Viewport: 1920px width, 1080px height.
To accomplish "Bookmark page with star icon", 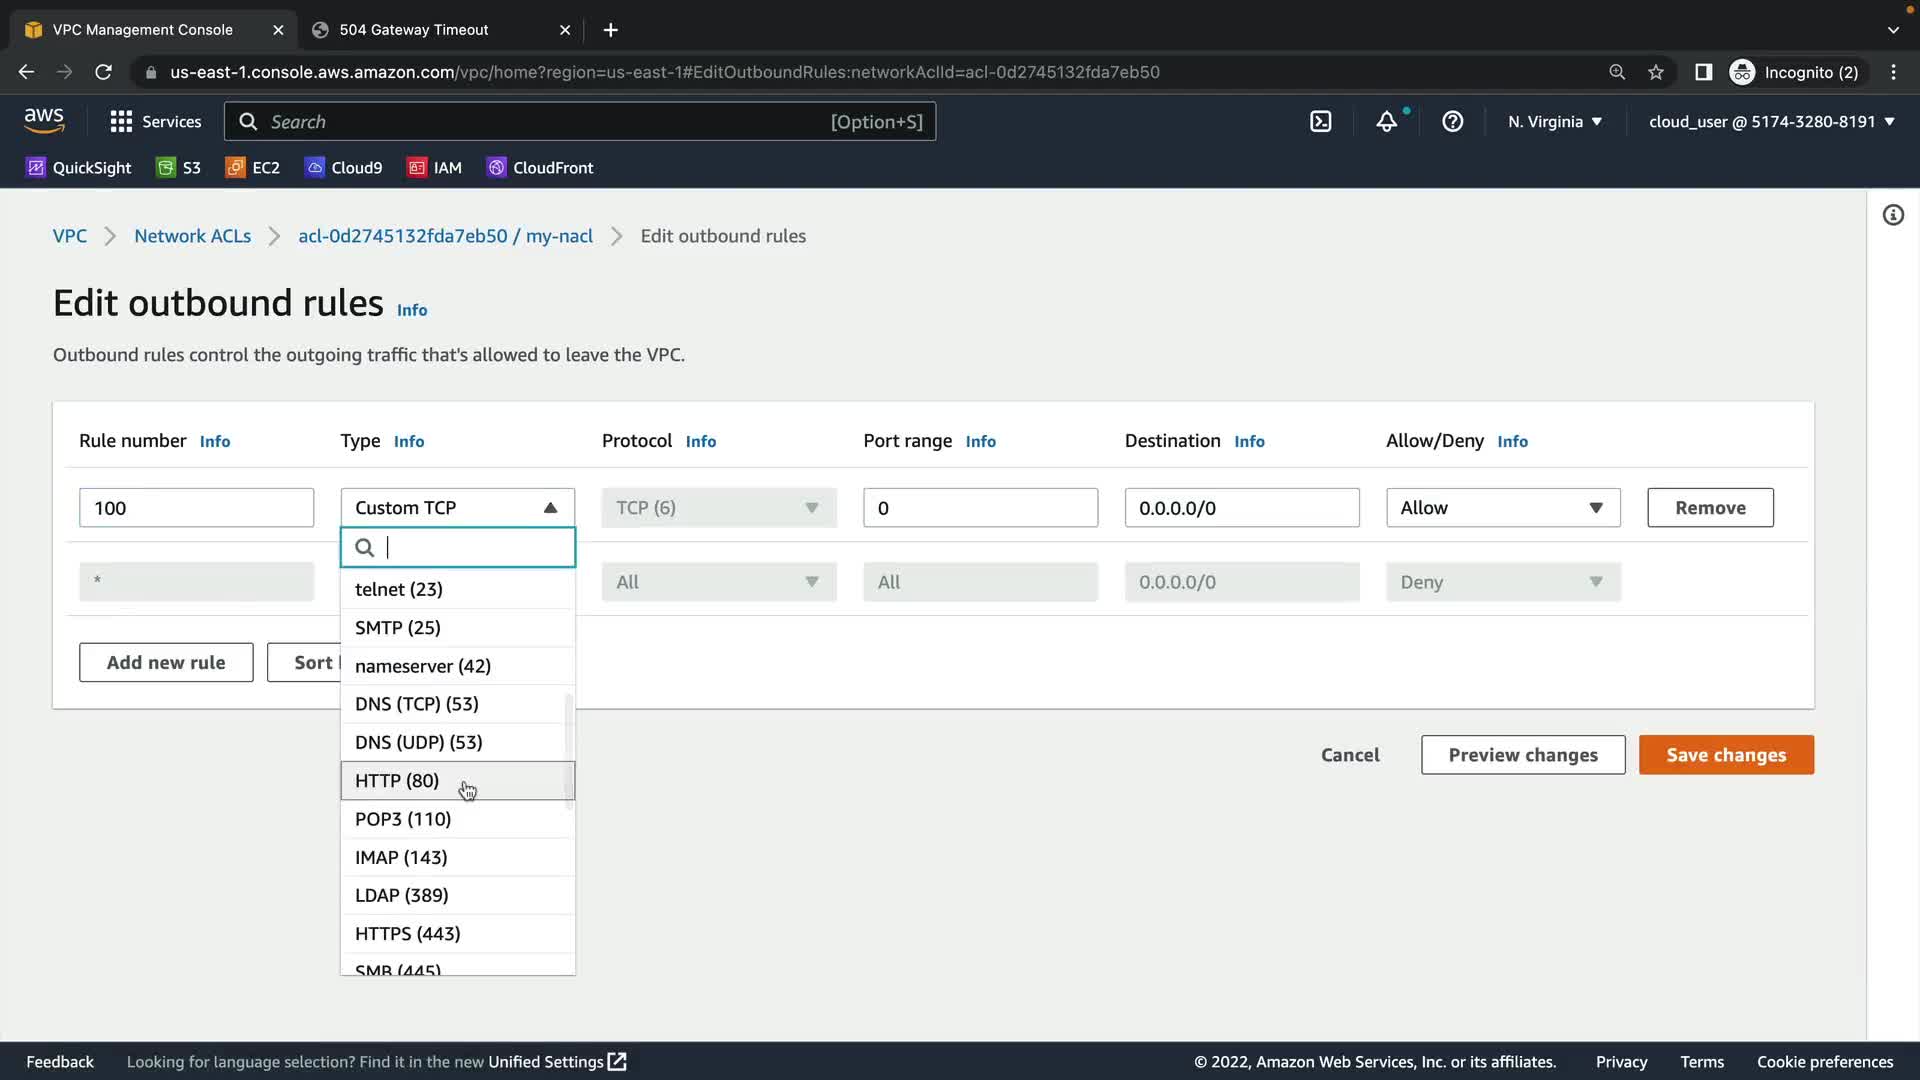I will coord(1656,72).
